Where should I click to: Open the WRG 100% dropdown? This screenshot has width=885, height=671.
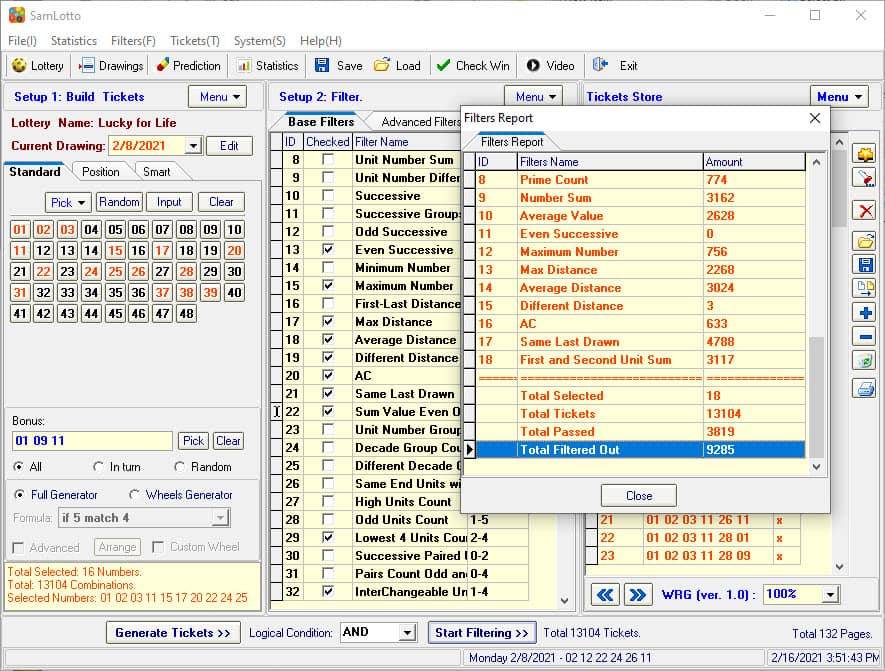click(830, 594)
